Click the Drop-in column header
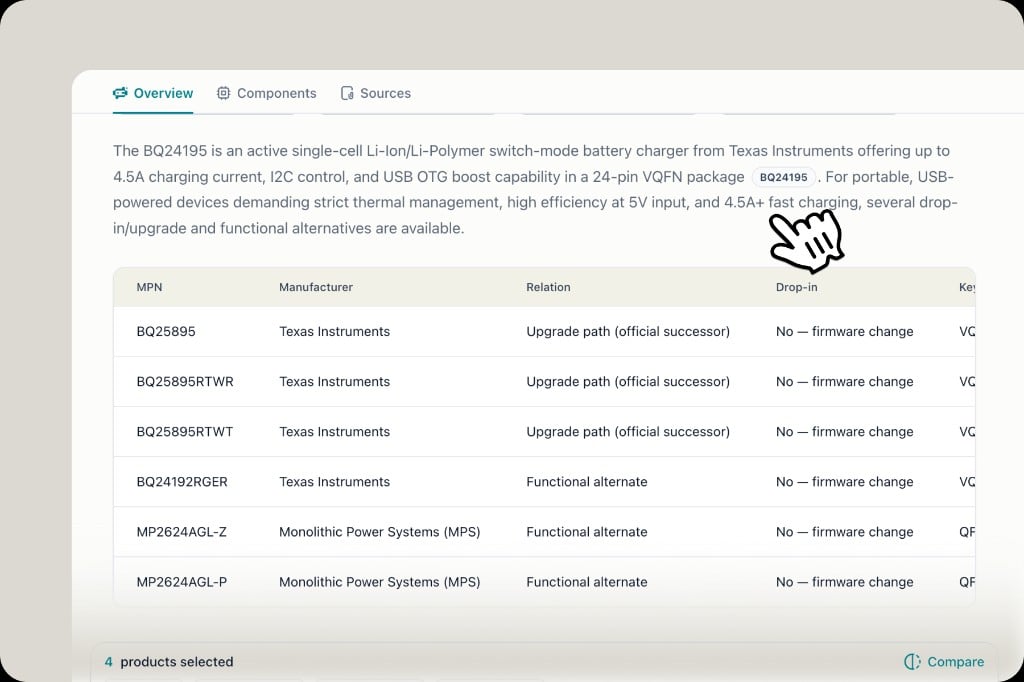1024x682 pixels. pyautogui.click(x=796, y=287)
